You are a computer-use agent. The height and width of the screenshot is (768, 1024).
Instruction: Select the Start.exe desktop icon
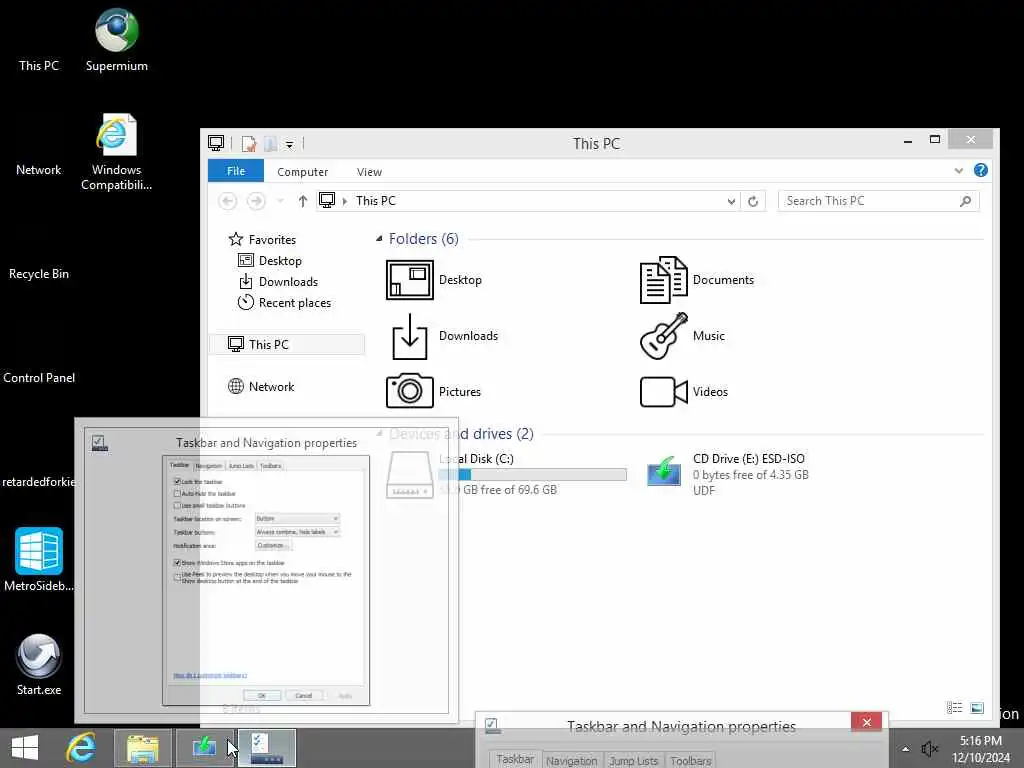[x=39, y=664]
